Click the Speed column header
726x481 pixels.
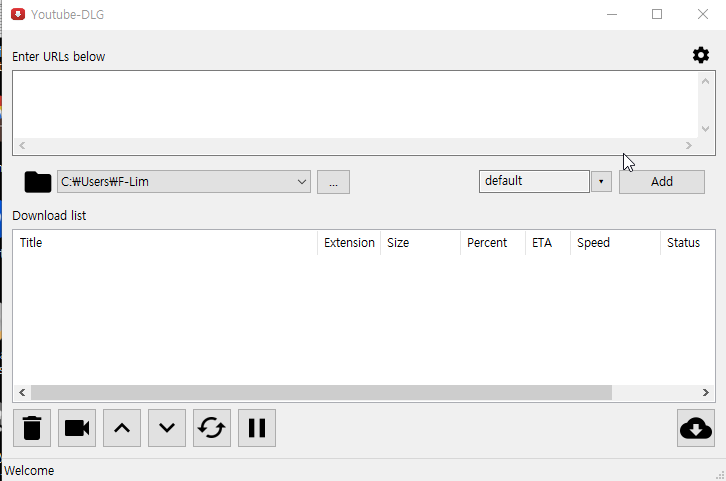pyautogui.click(x=615, y=243)
